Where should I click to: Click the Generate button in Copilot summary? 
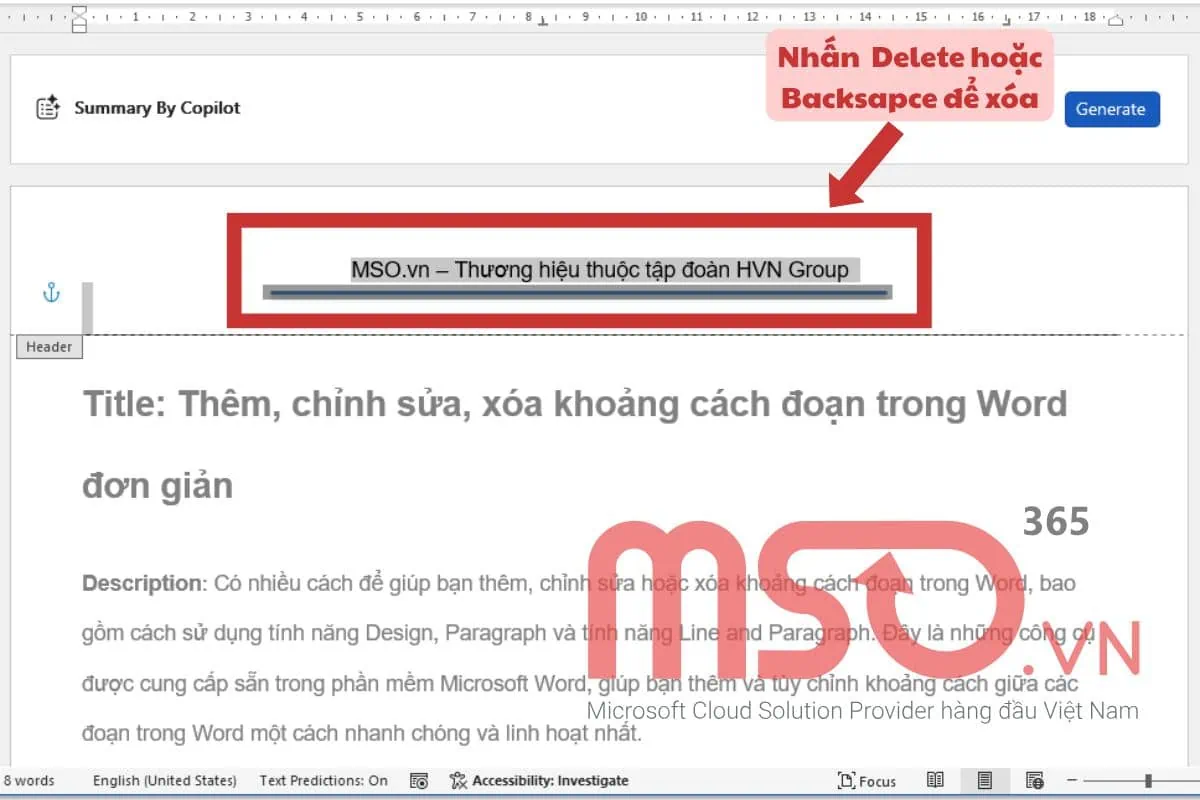pos(1111,109)
